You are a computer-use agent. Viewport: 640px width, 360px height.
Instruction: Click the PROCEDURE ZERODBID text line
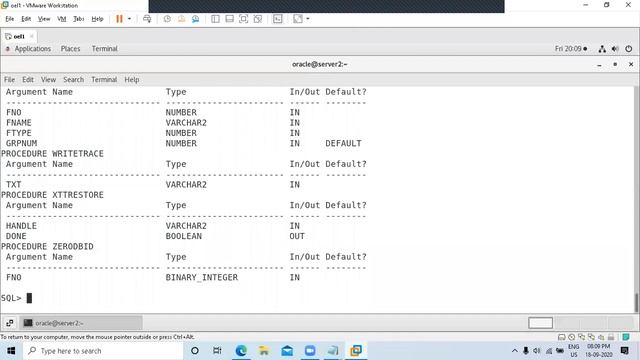[47, 247]
